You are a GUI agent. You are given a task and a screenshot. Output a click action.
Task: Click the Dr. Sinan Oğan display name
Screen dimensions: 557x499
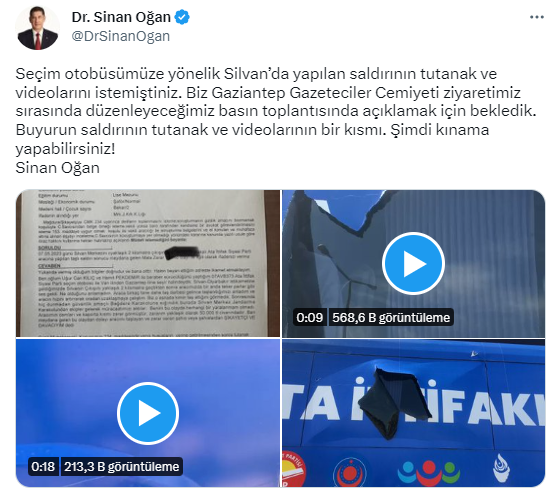click(121, 17)
